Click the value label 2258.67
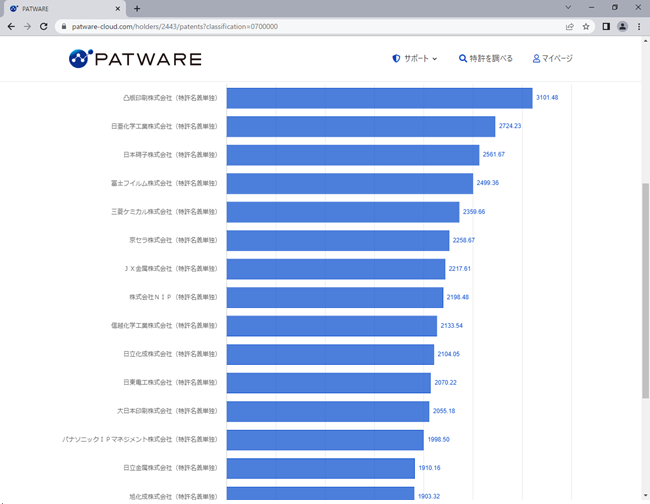The image size is (650, 504). point(463,240)
